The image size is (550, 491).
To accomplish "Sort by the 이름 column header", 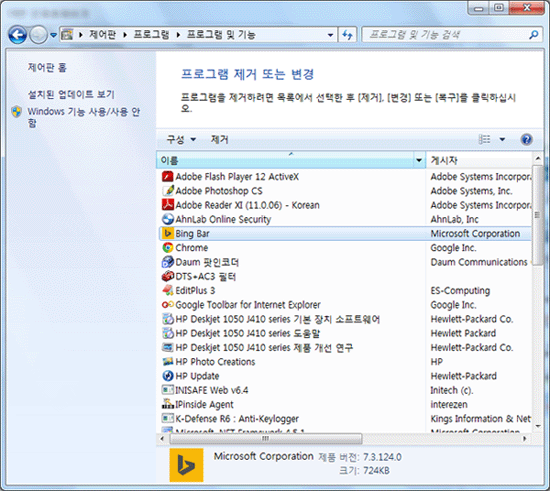I will pos(285,160).
